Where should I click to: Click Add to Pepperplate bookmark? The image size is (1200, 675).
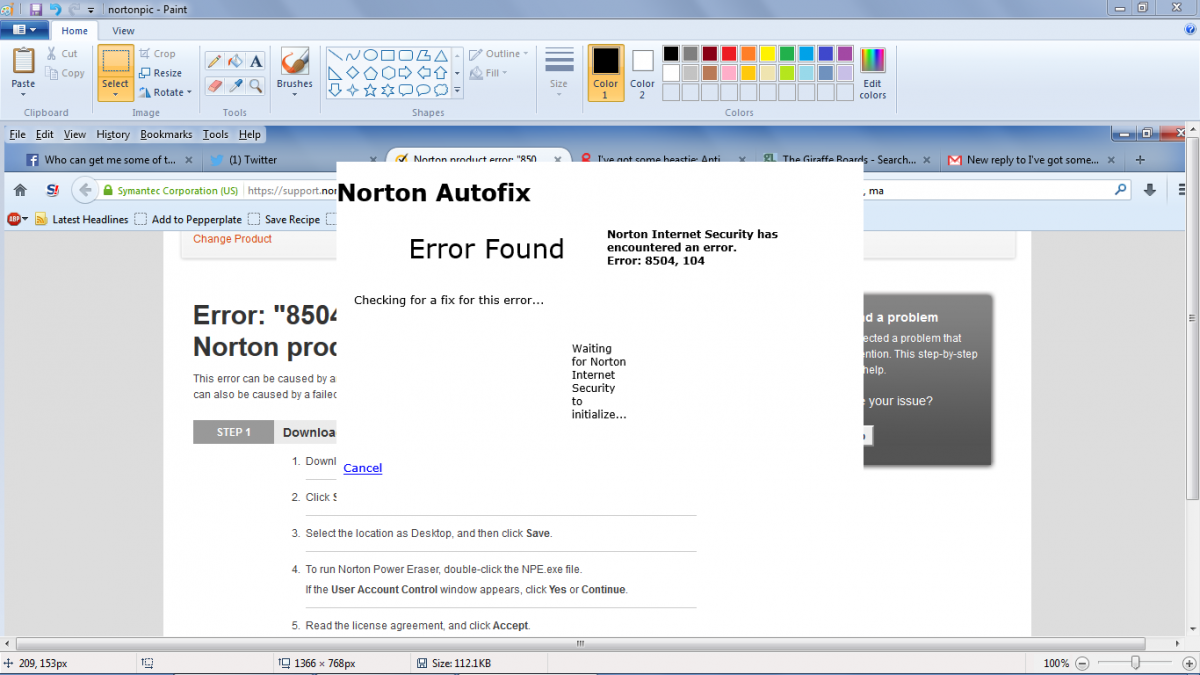(188, 220)
